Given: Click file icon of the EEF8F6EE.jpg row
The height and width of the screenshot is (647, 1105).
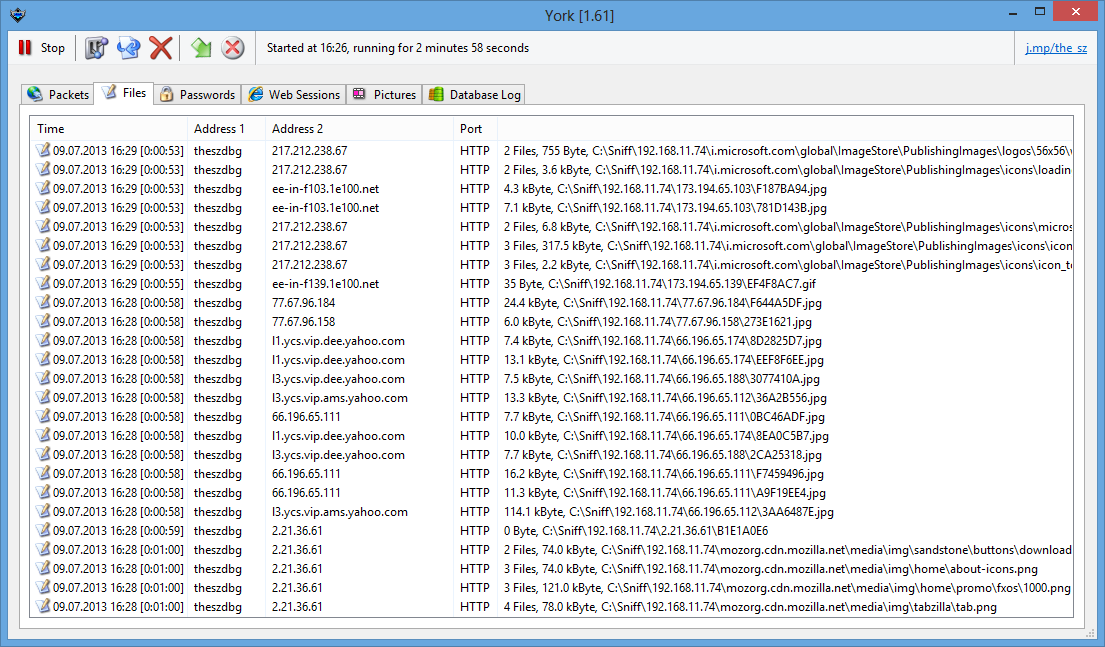Looking at the screenshot, I should tap(44, 359).
